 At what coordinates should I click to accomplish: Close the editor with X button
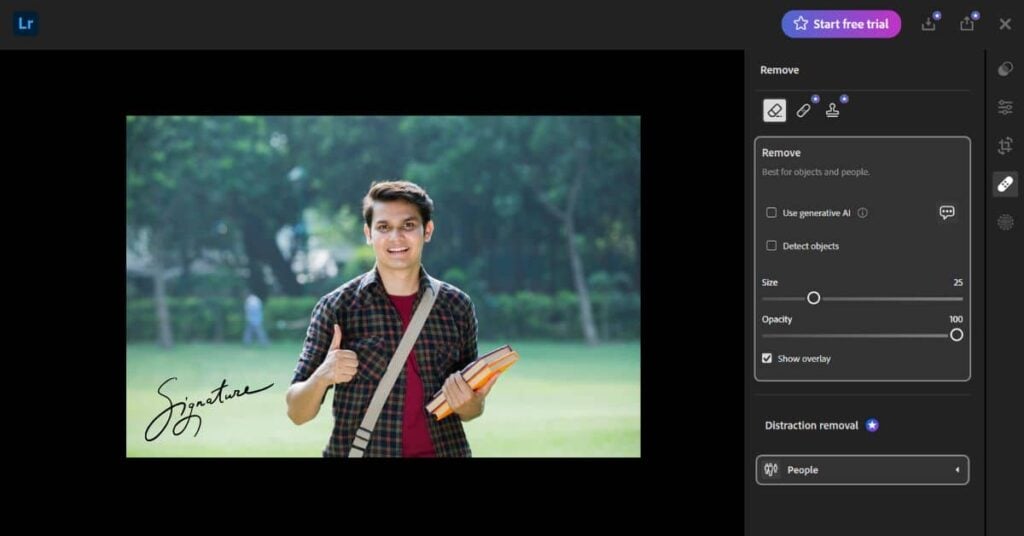click(1005, 24)
